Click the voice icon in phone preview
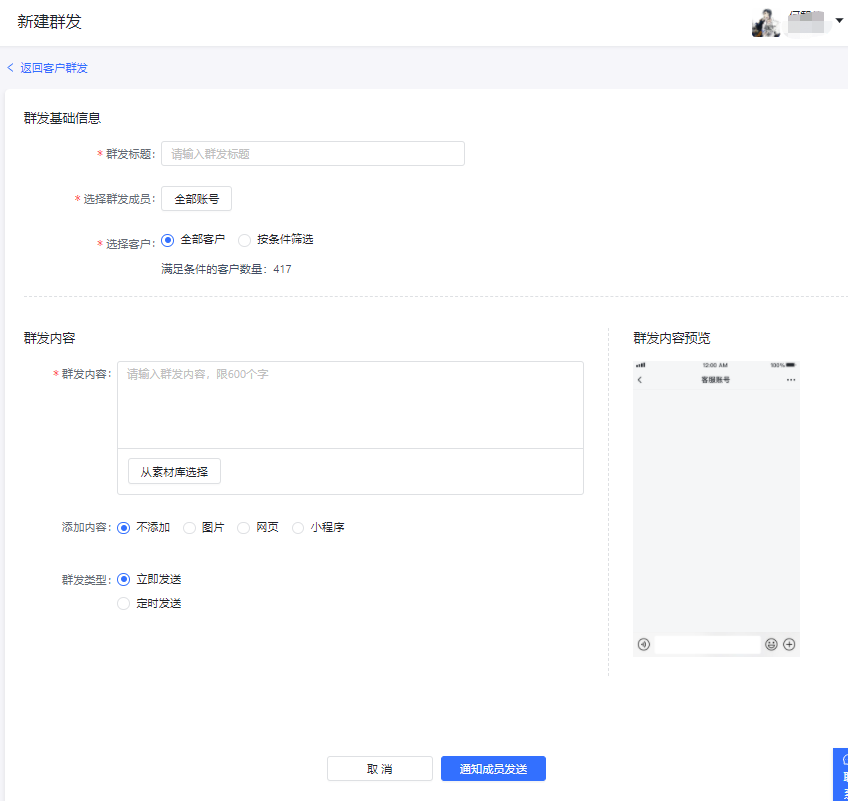 [x=644, y=645]
